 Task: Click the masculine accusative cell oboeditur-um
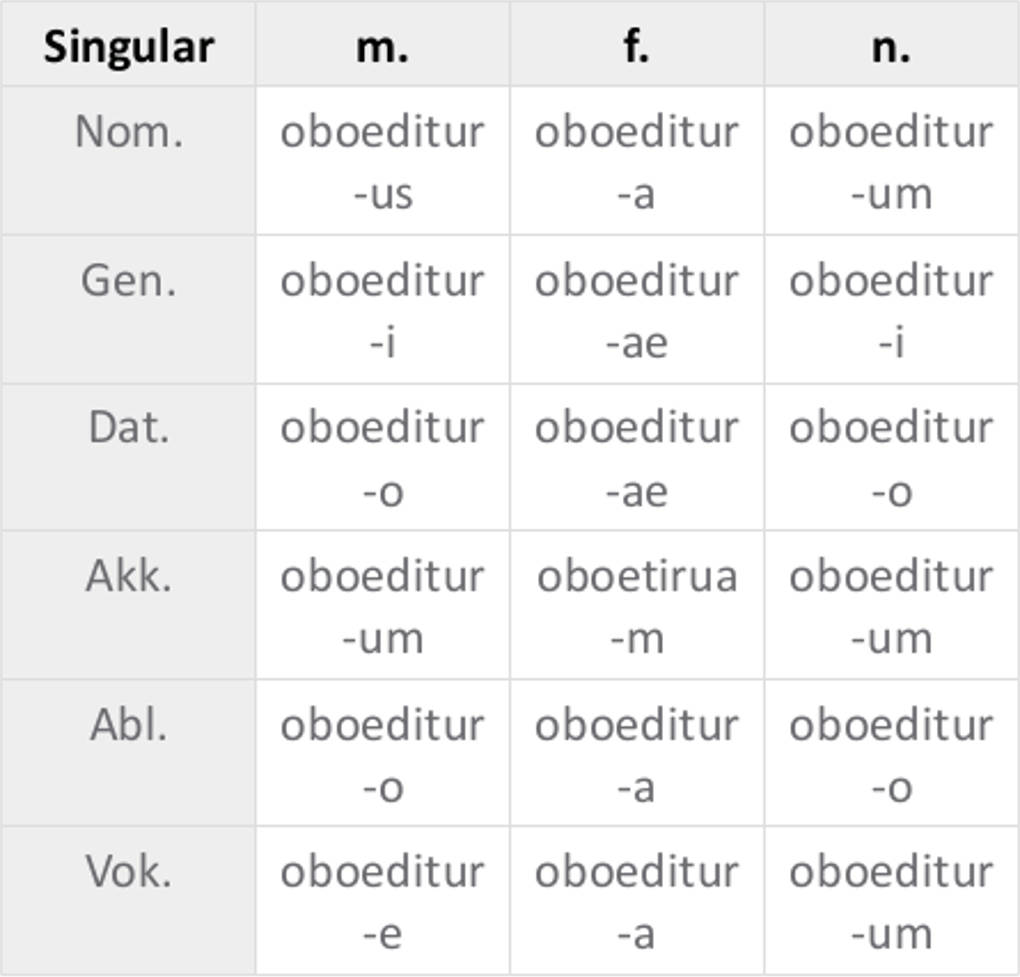[x=382, y=606]
